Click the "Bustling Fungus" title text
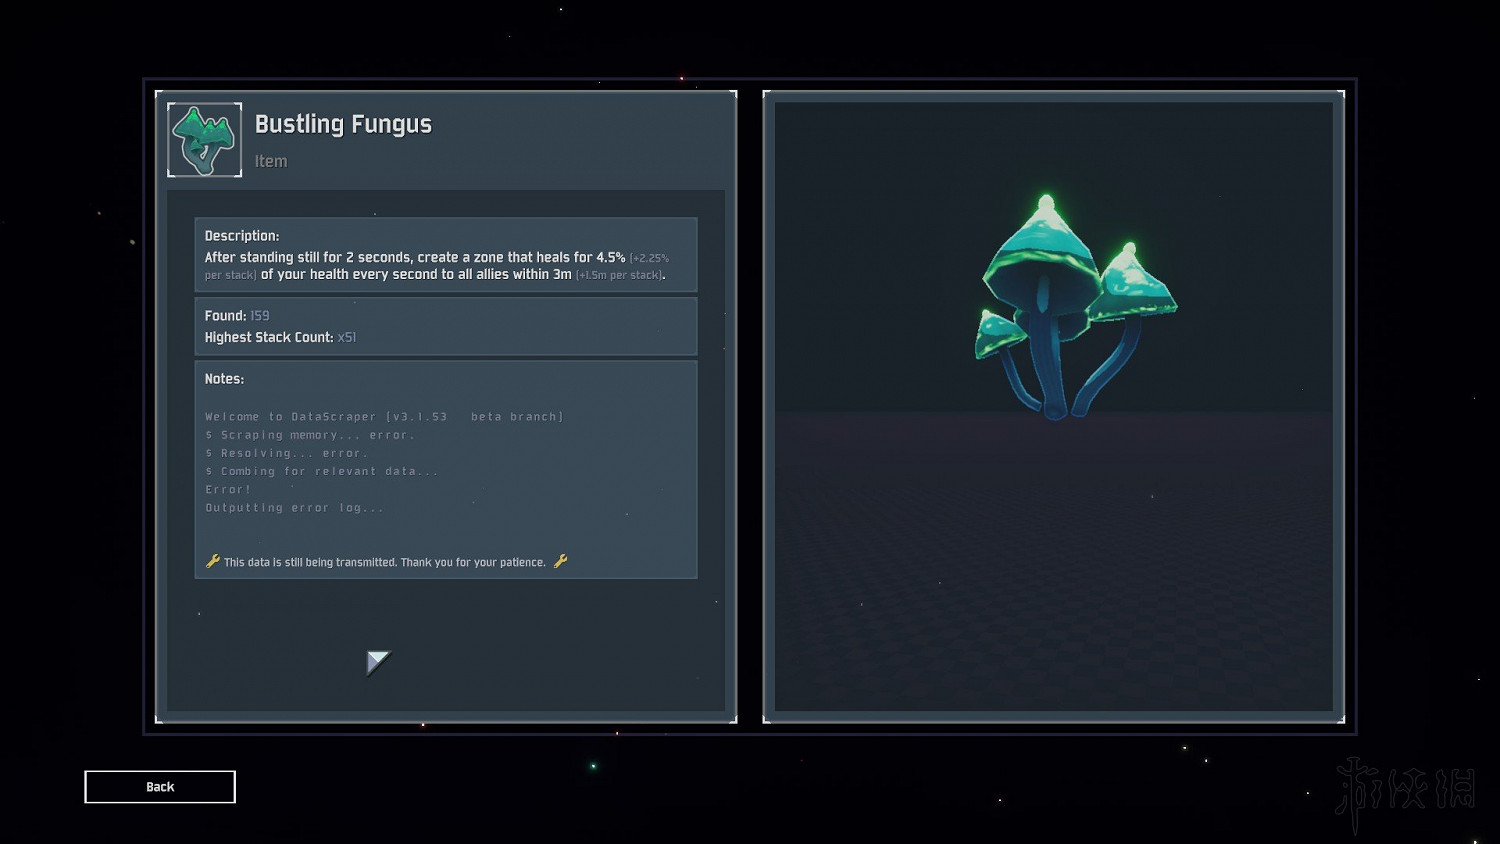This screenshot has height=844, width=1500. 343,124
